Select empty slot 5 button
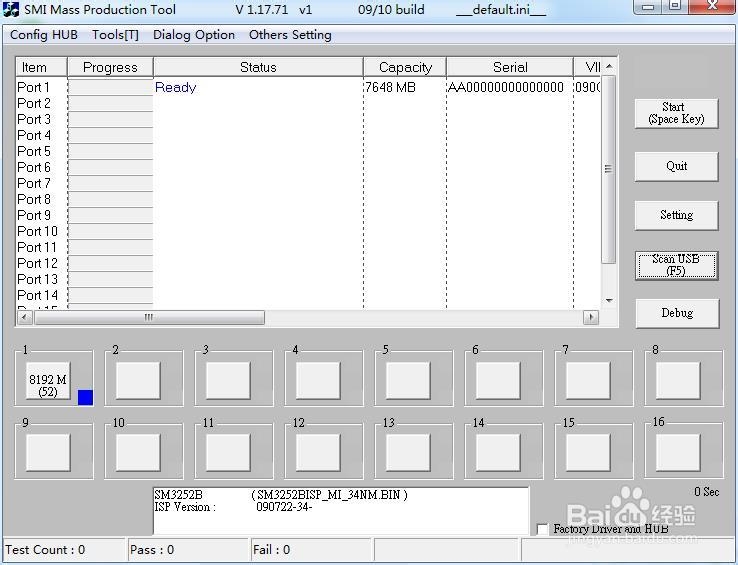738x565 pixels. pyautogui.click(x=408, y=381)
